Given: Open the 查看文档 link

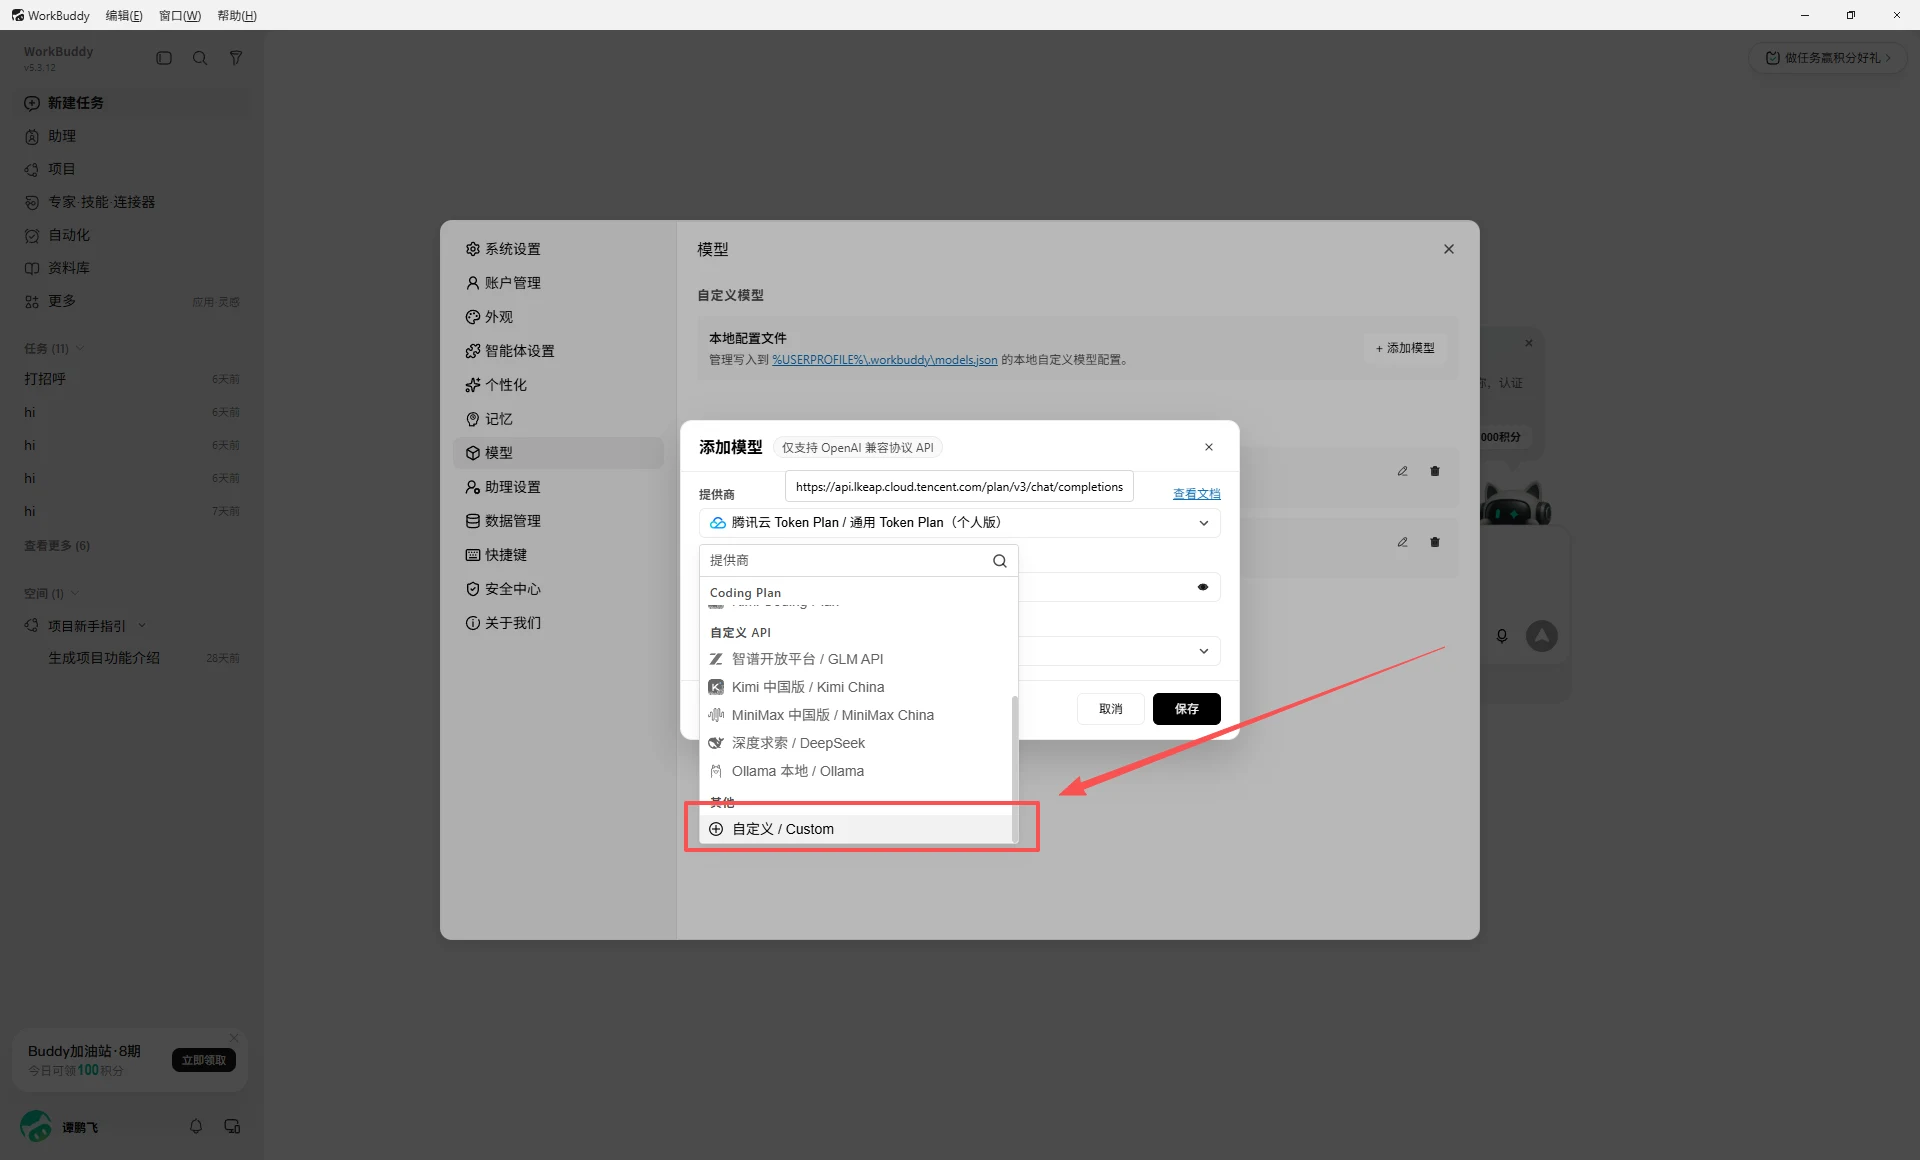Looking at the screenshot, I should (1196, 494).
